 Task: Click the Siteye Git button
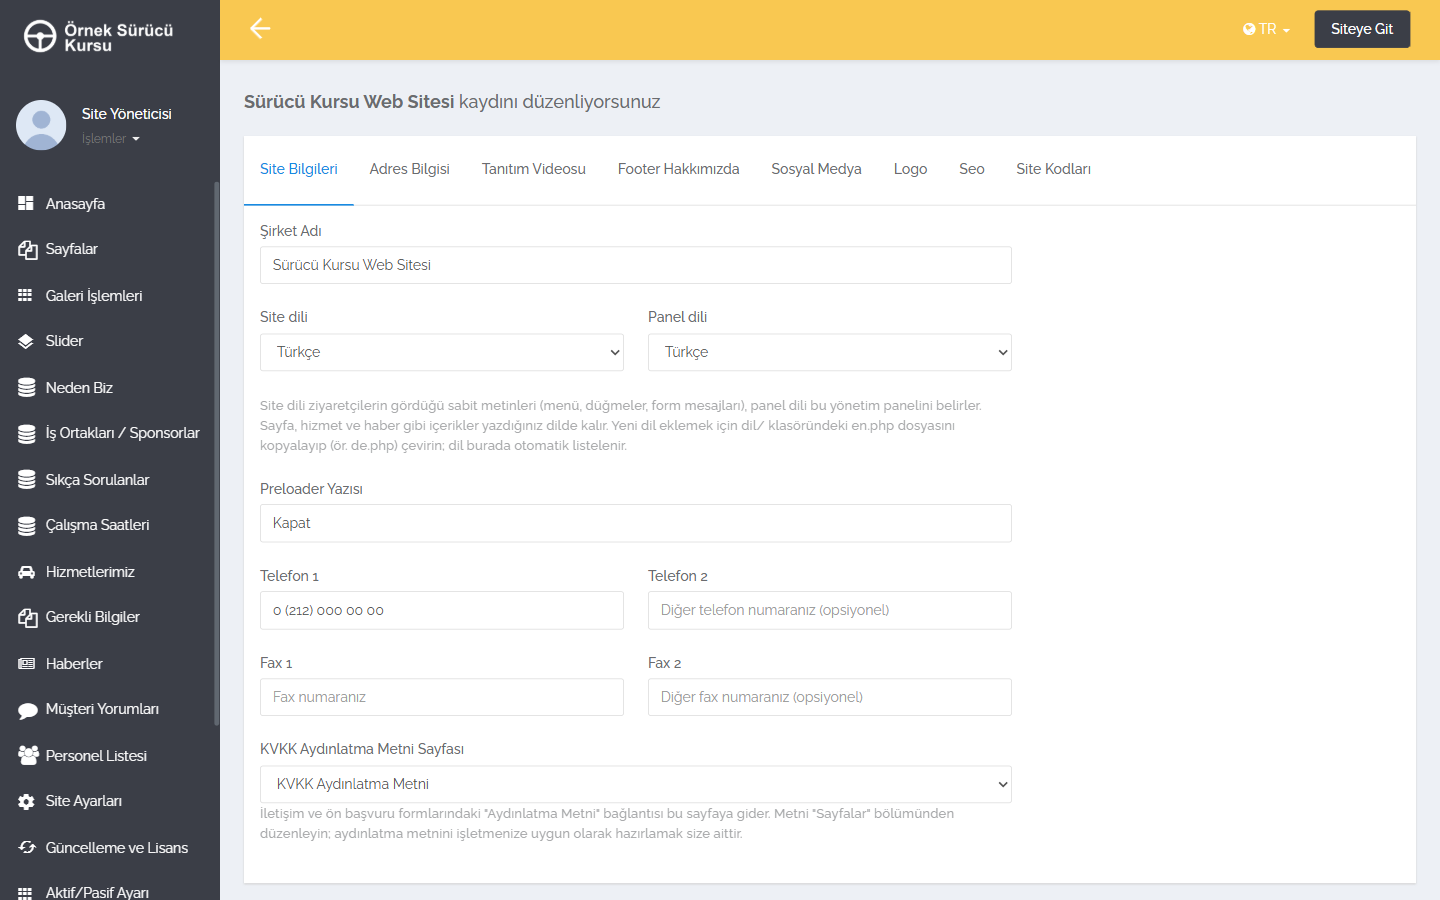(x=1362, y=29)
